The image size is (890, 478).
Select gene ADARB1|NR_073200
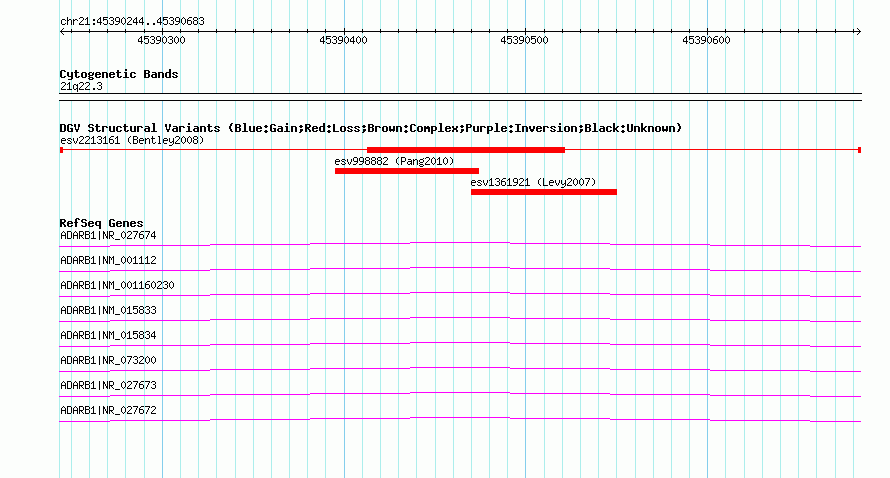click(x=108, y=360)
